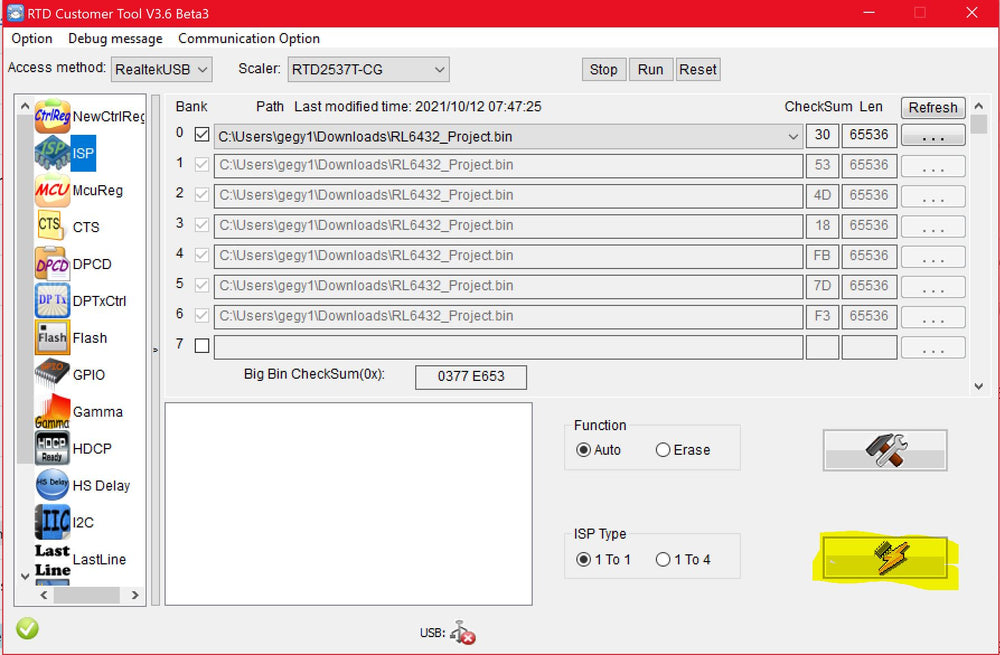This screenshot has height=655, width=1000.
Task: Select the DPCD tool
Action: (x=52, y=263)
